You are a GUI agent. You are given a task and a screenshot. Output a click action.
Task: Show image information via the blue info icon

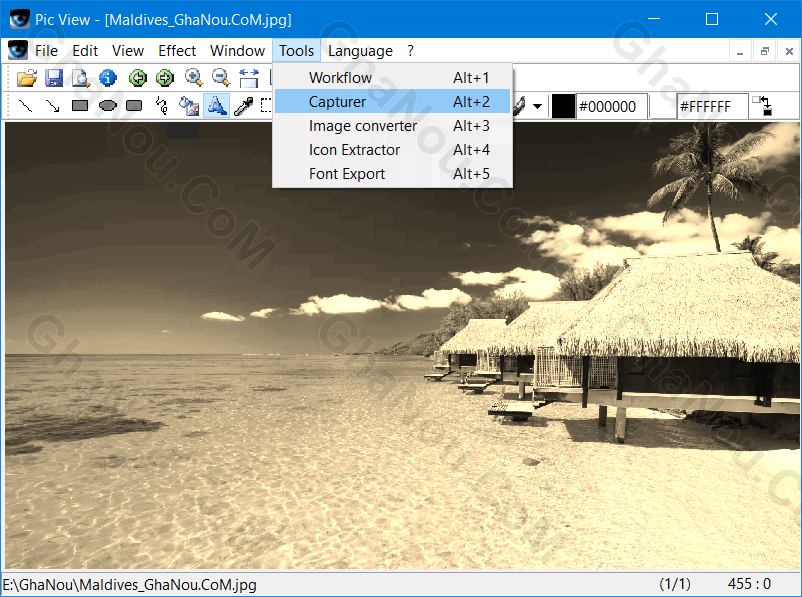[108, 78]
